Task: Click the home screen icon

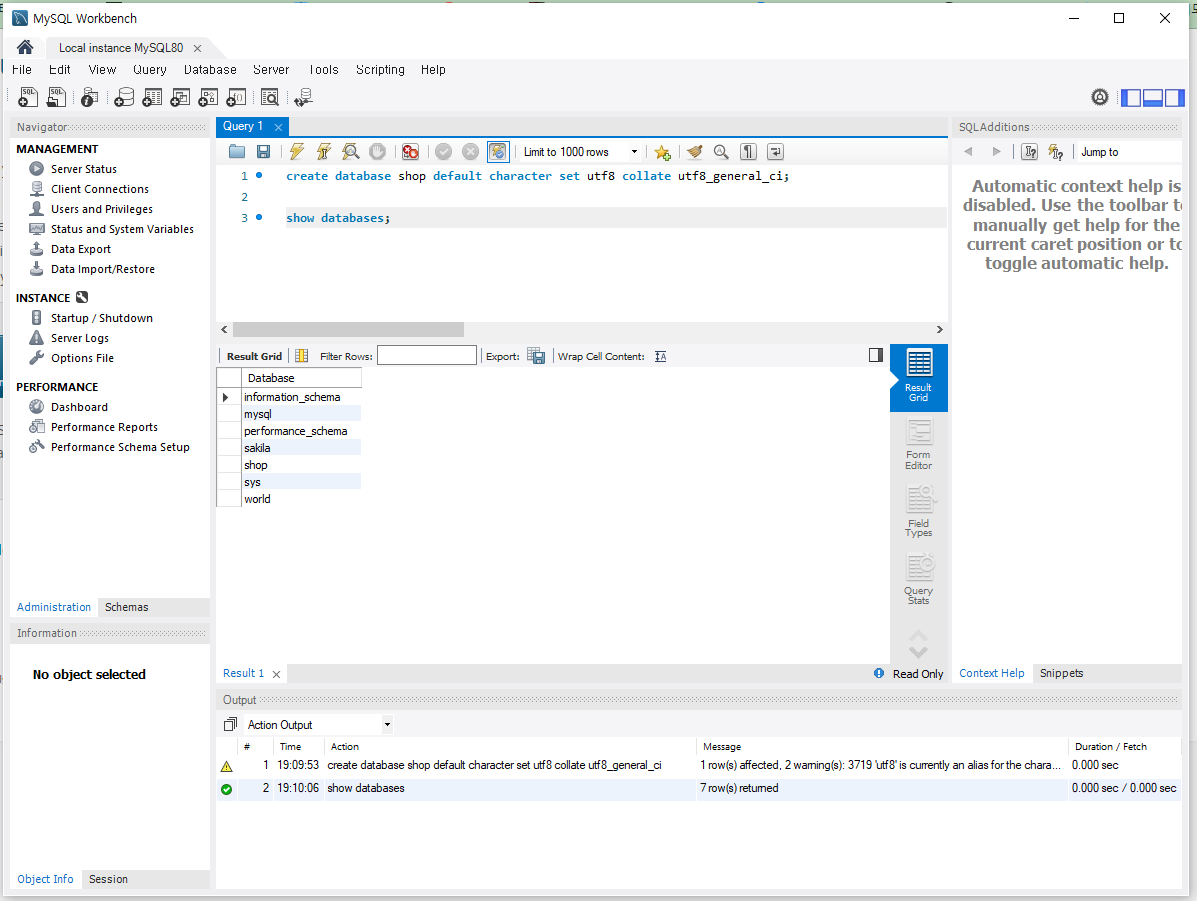Action: 25,47
